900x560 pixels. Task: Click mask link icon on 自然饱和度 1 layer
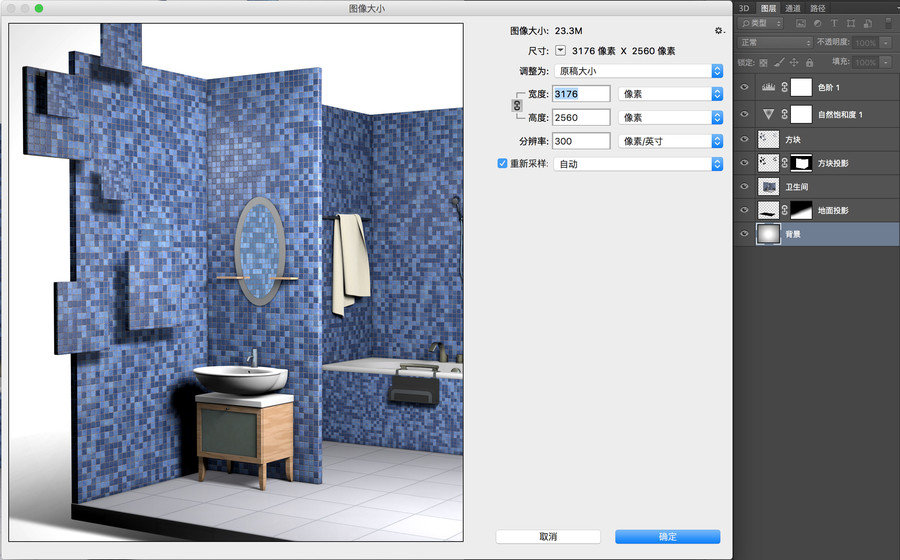coord(785,115)
